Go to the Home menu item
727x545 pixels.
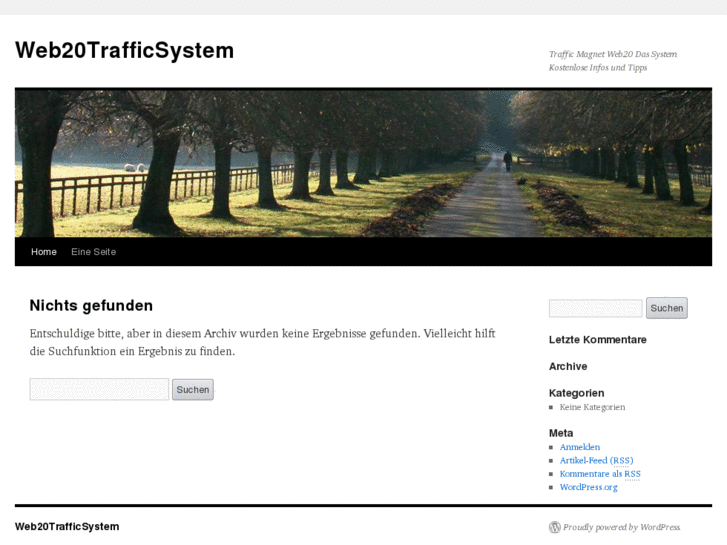pos(44,252)
